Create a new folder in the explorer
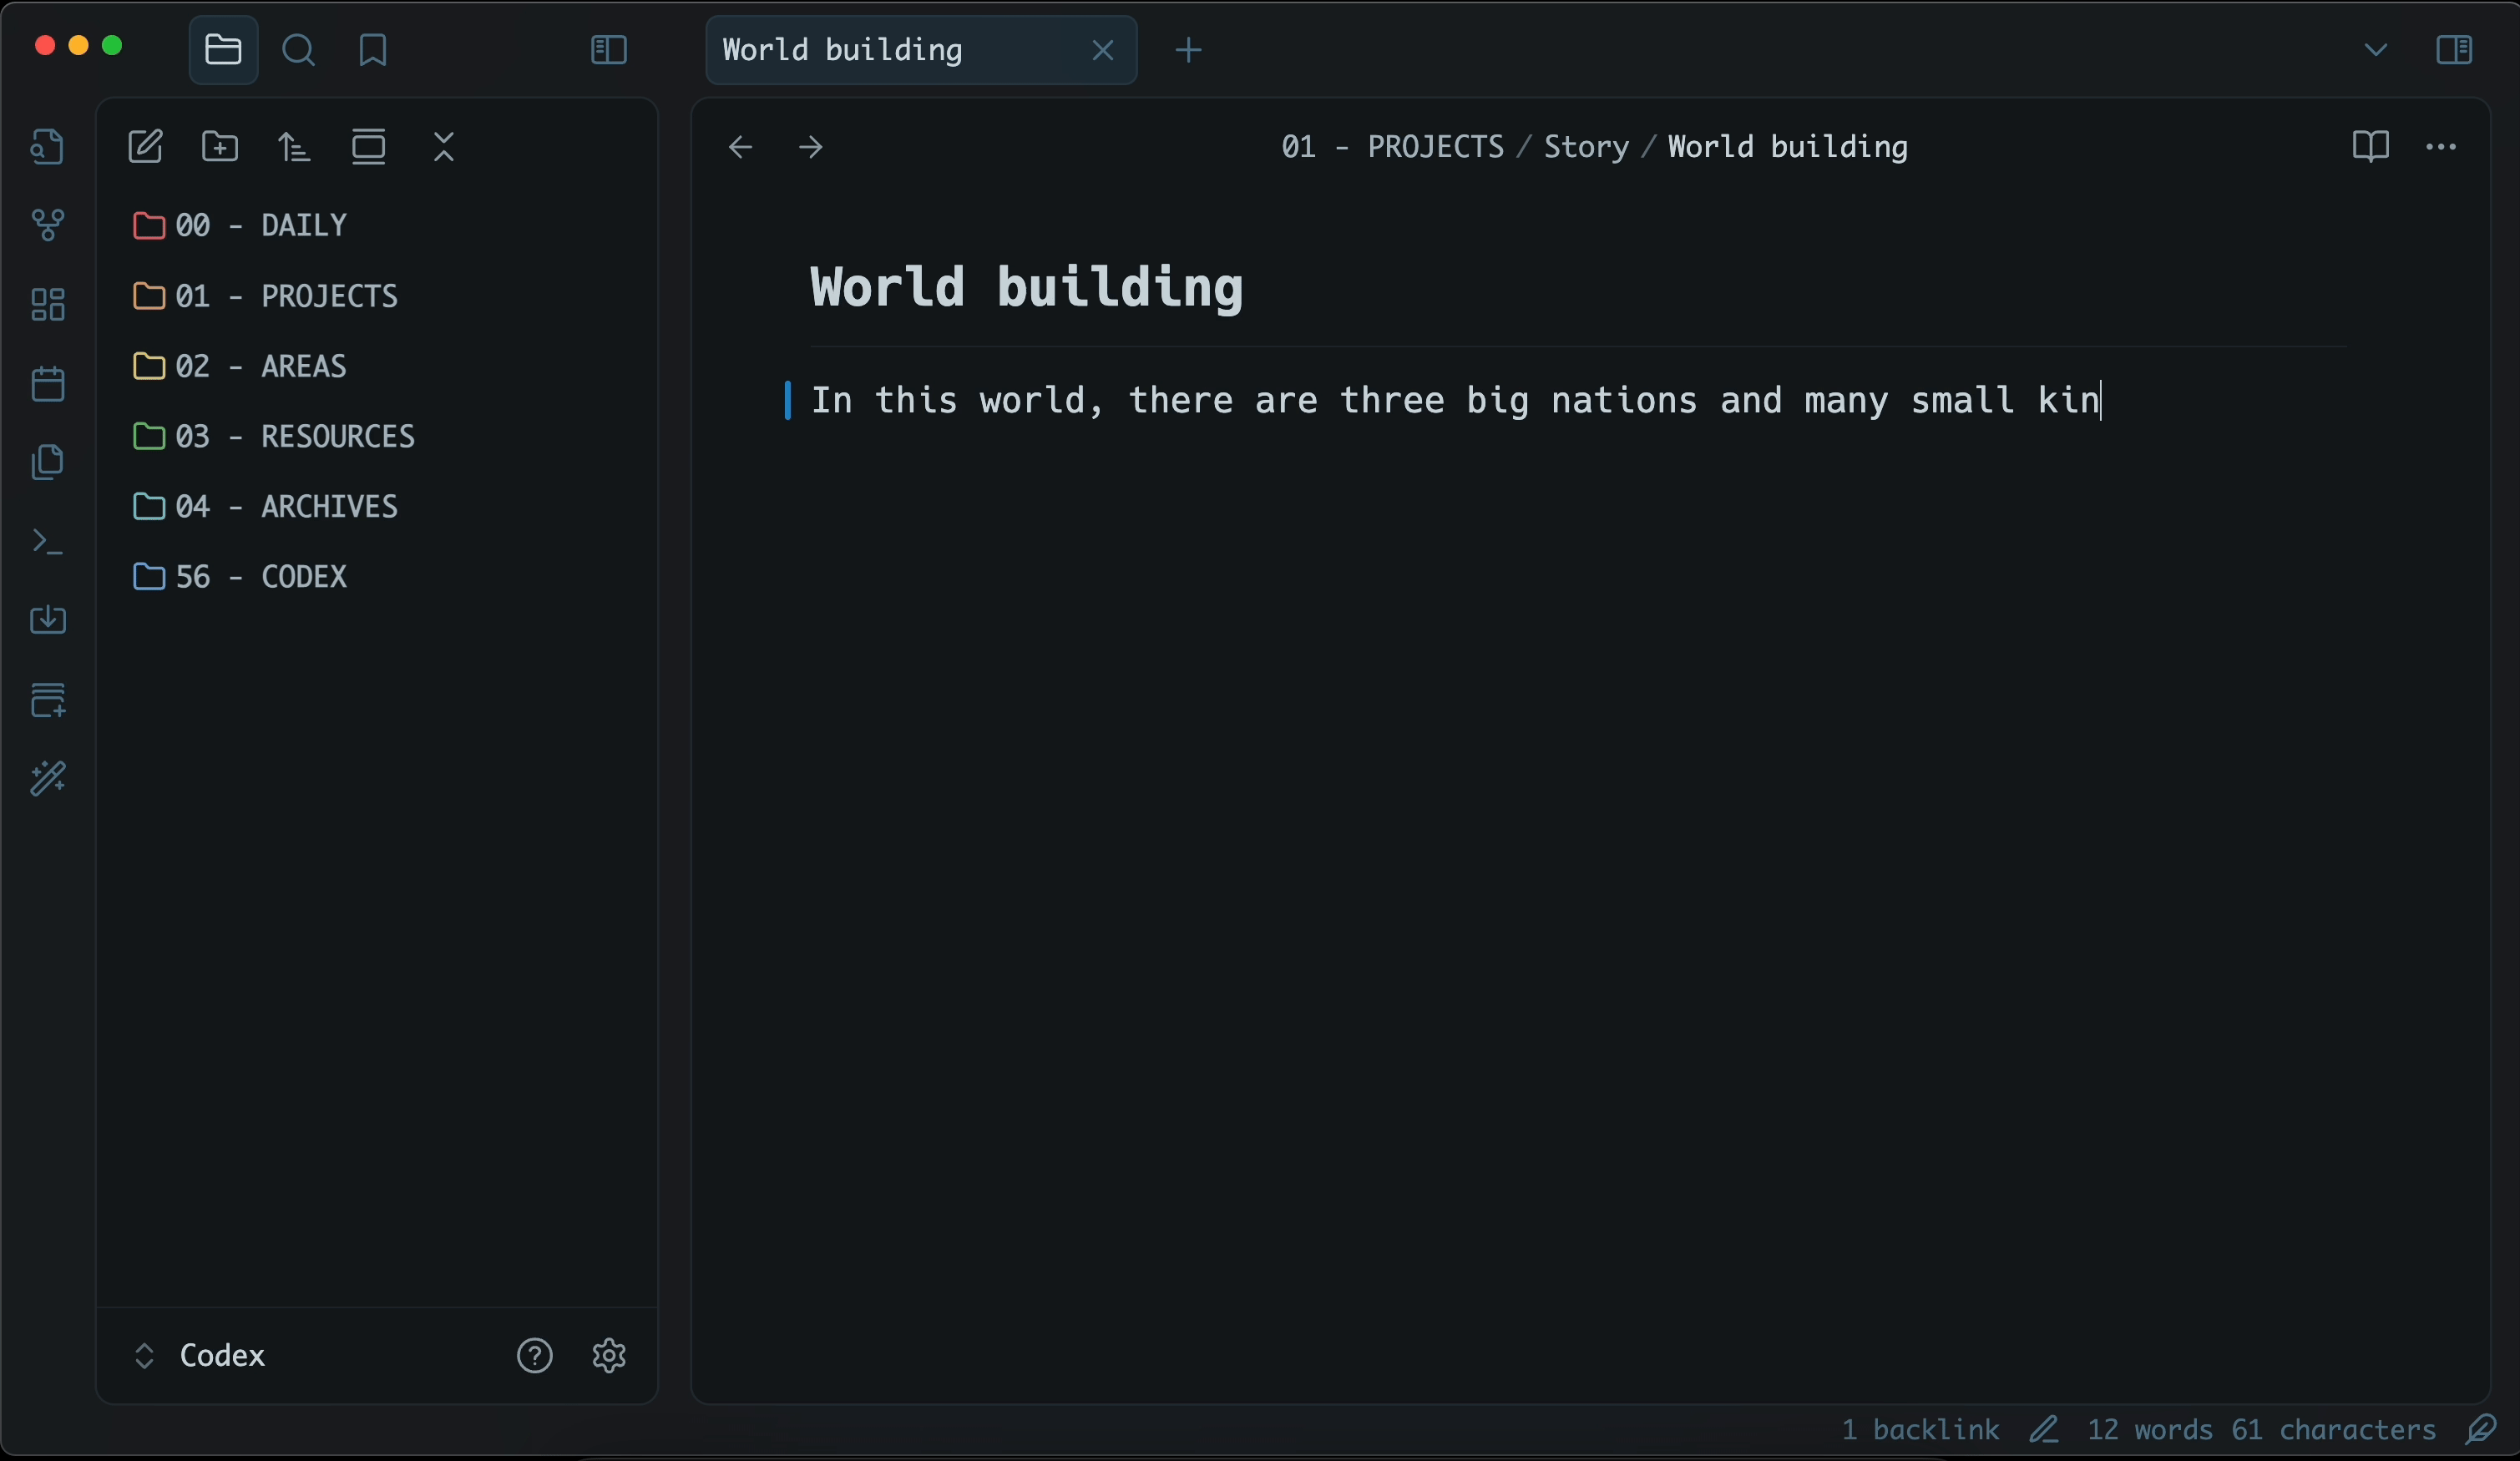The height and width of the screenshot is (1461, 2520). click(220, 147)
